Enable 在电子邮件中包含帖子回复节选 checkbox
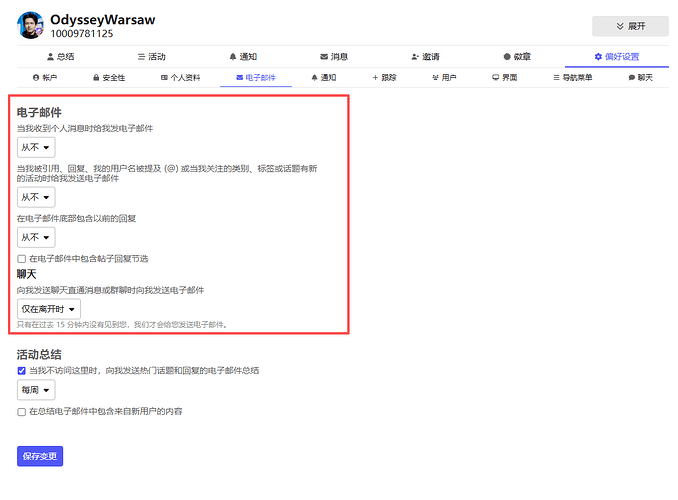The height and width of the screenshot is (500, 678). point(22,259)
